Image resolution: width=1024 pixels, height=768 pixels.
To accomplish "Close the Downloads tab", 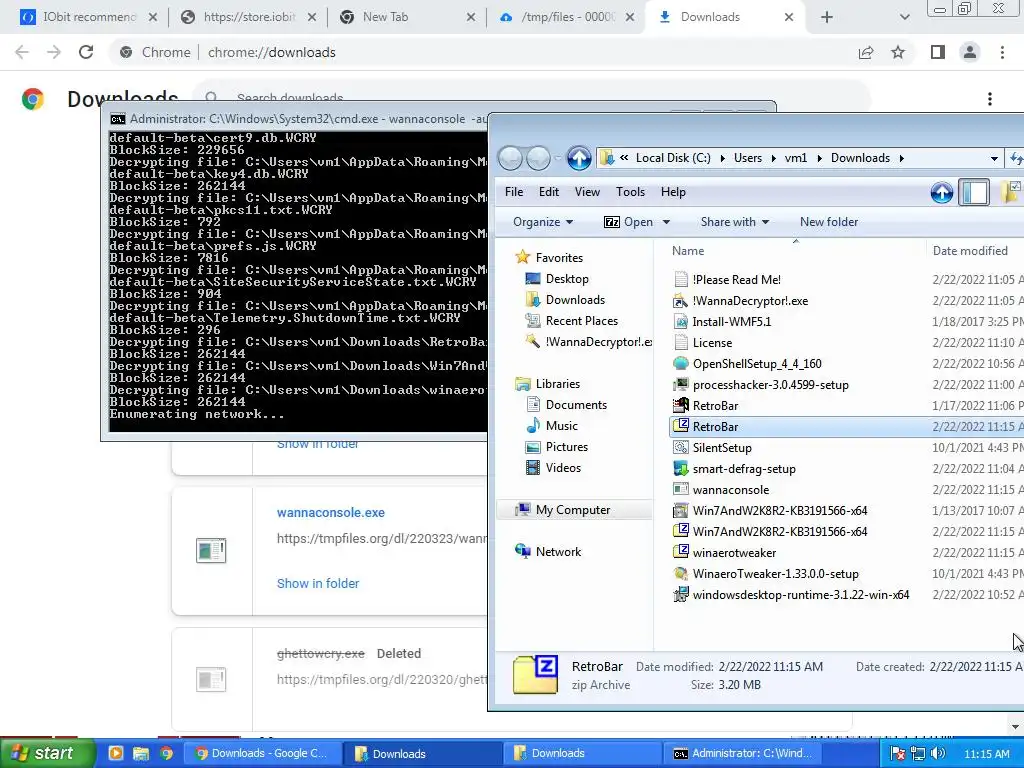I will tap(788, 17).
